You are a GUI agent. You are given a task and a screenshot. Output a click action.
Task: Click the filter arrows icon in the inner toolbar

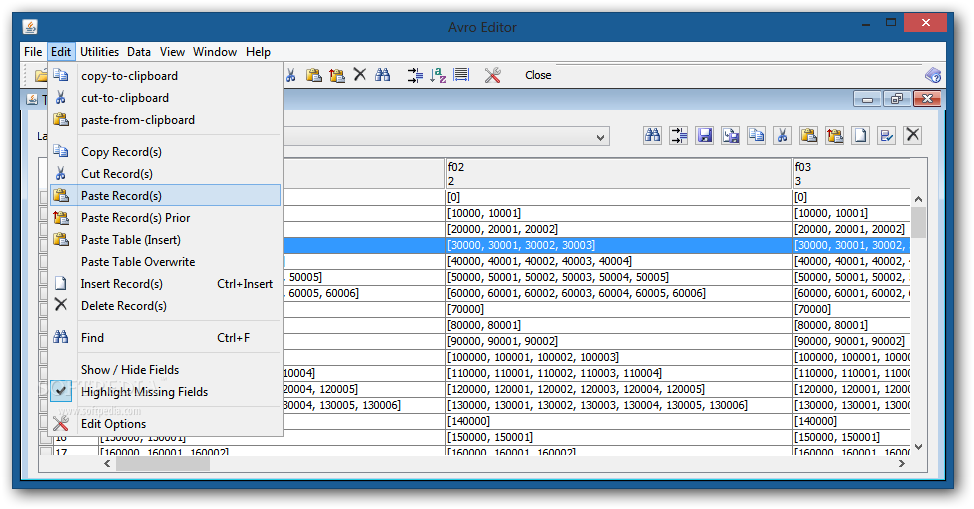(679, 136)
